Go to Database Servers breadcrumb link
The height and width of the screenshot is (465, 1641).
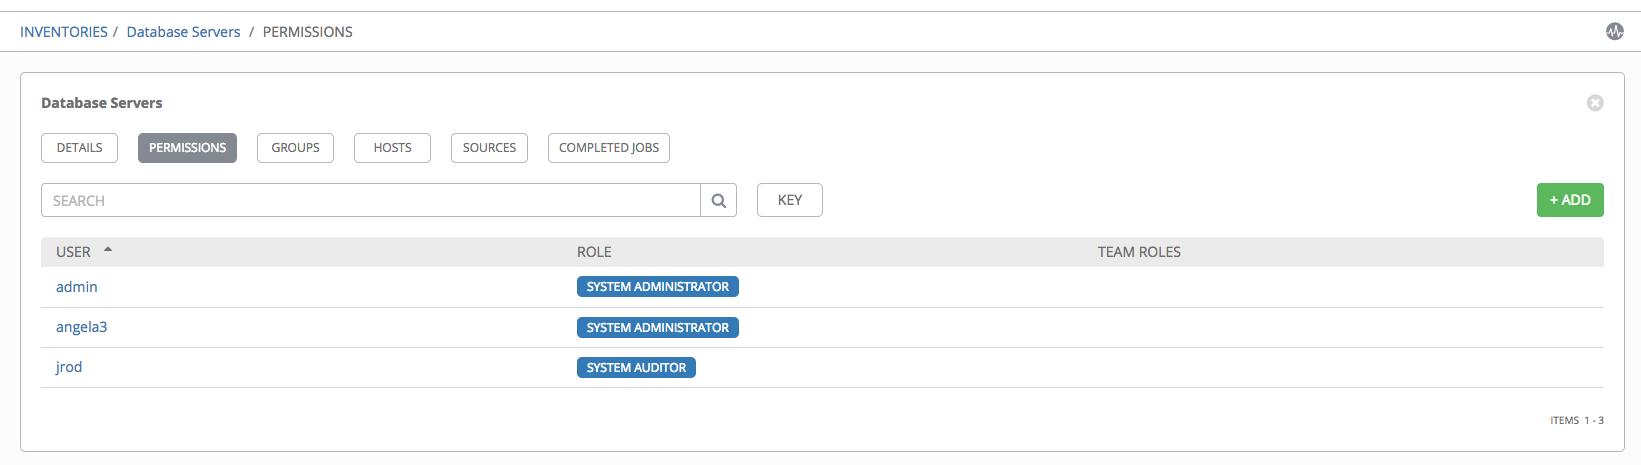183,32
